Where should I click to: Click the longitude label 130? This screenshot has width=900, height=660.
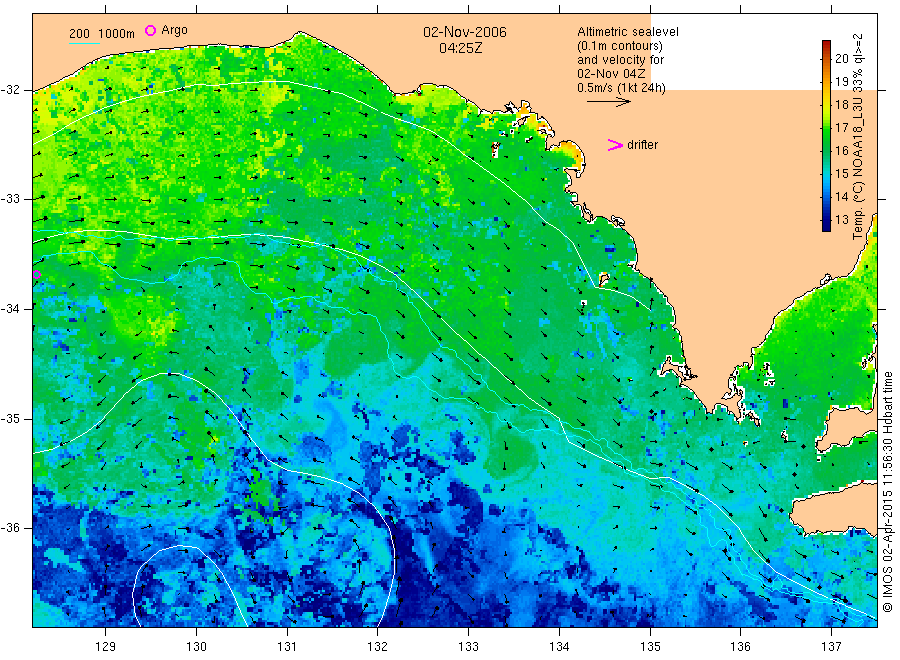click(196, 647)
